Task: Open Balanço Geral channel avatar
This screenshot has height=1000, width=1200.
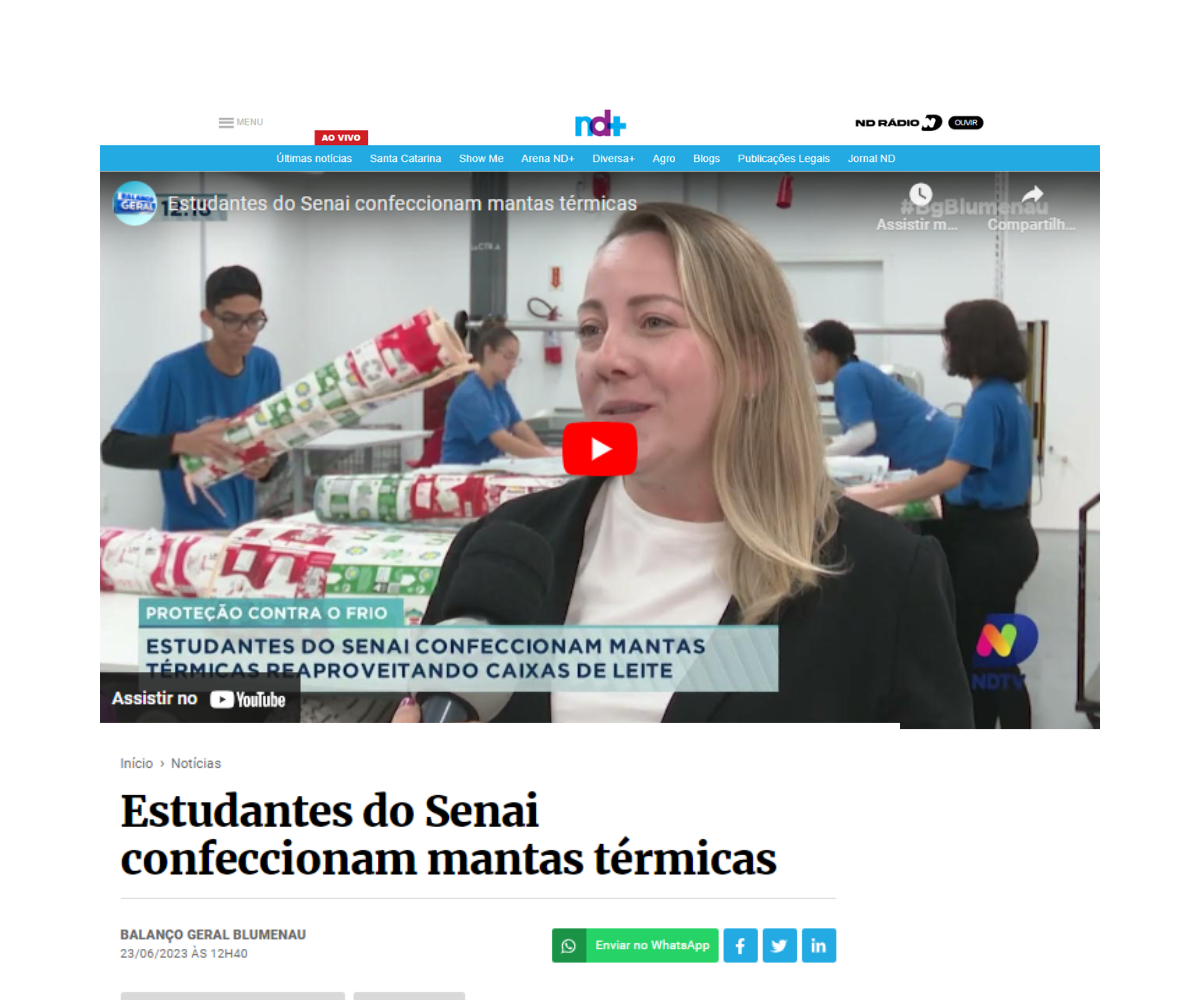Action: [135, 203]
